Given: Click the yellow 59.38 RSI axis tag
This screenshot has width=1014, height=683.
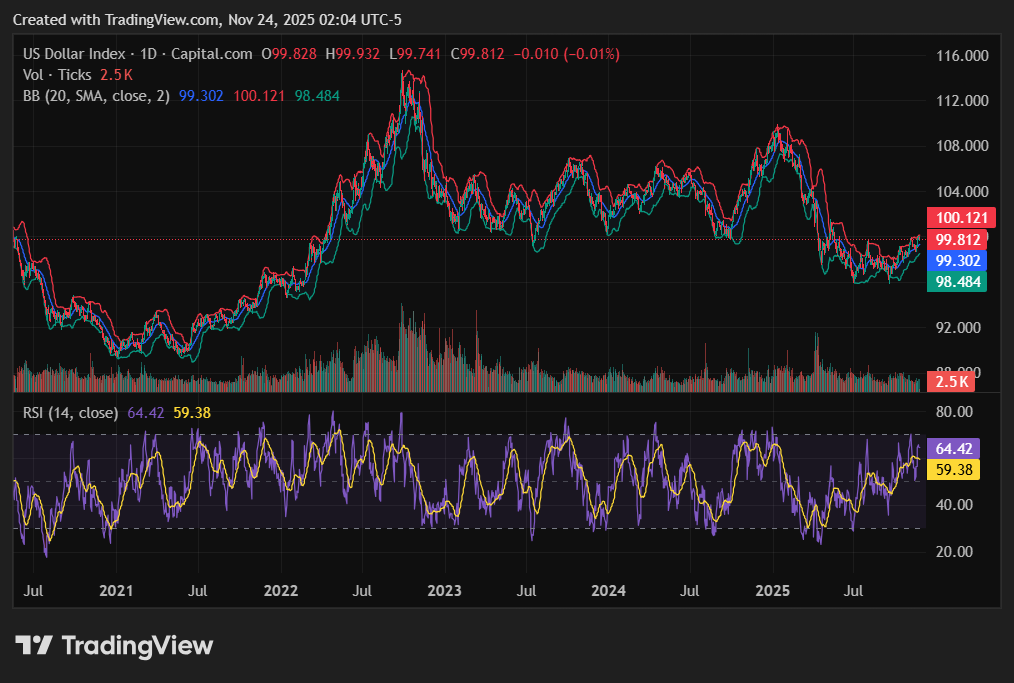Looking at the screenshot, I should [x=952, y=469].
